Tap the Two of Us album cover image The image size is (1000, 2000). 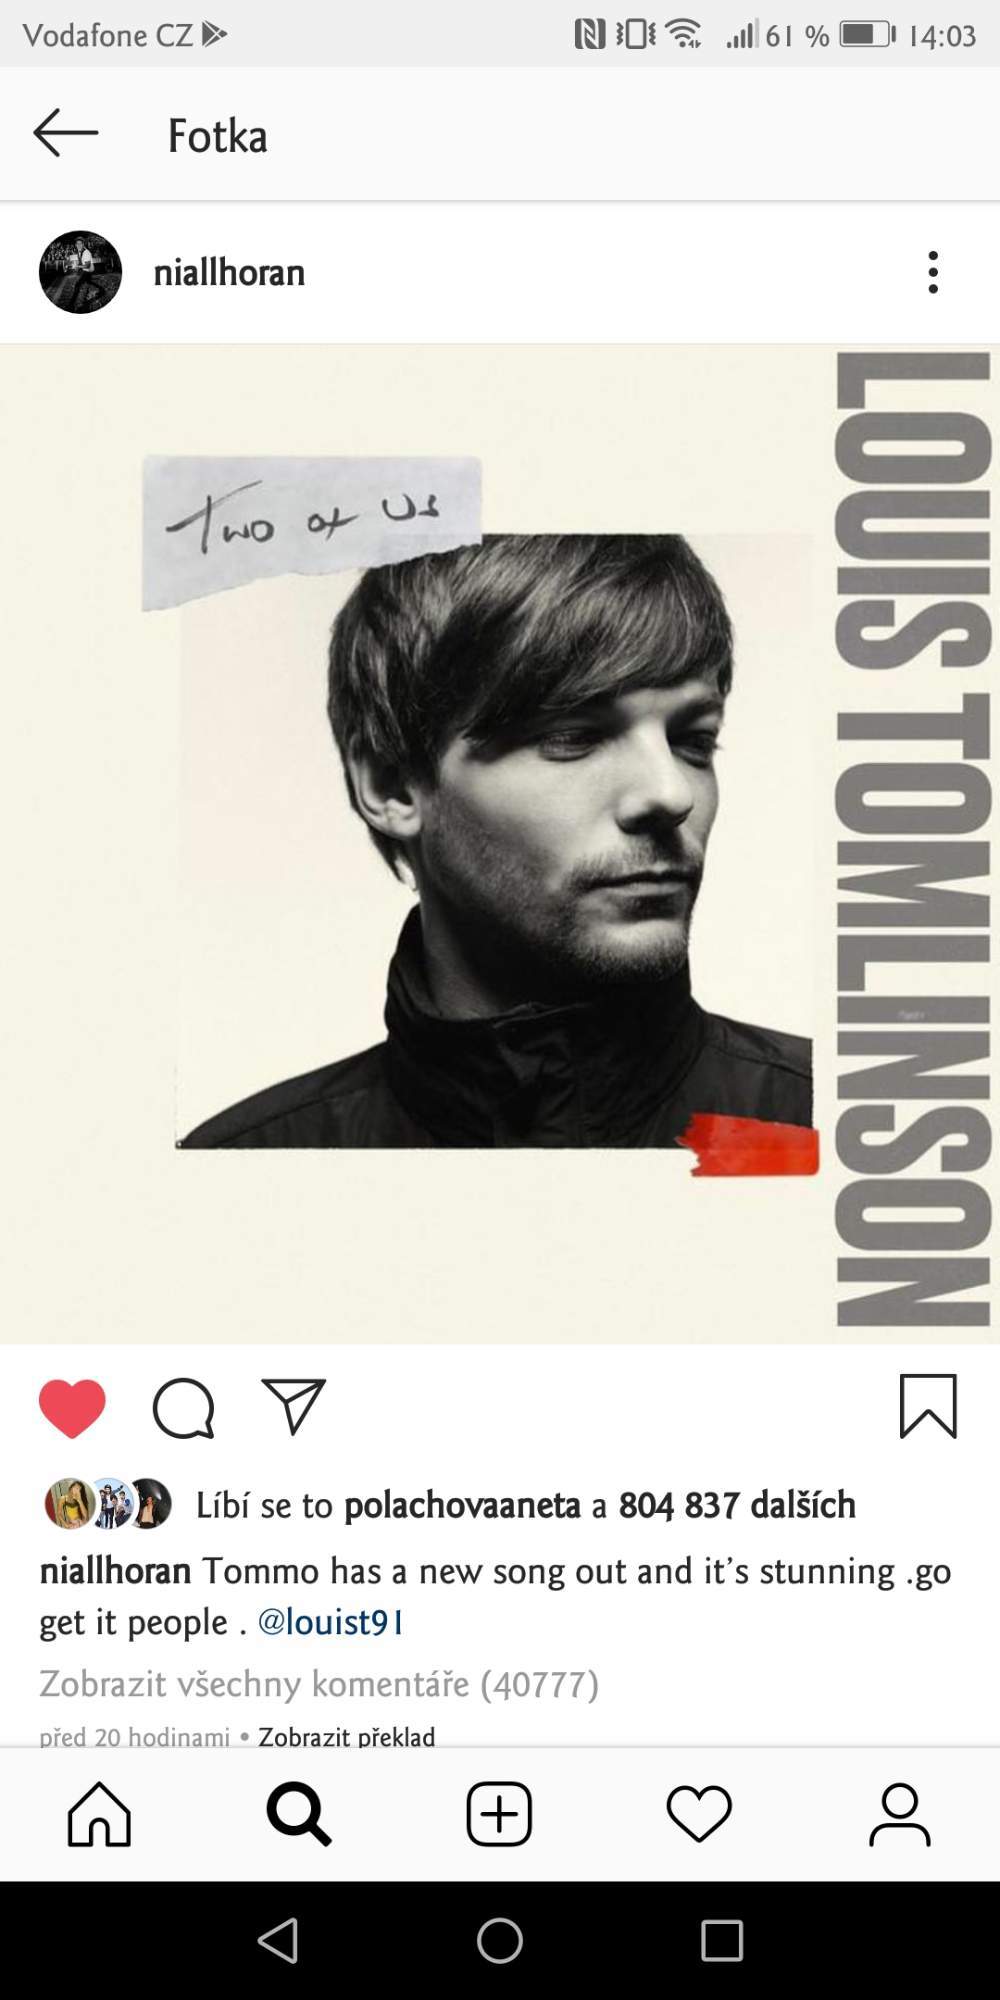click(500, 844)
